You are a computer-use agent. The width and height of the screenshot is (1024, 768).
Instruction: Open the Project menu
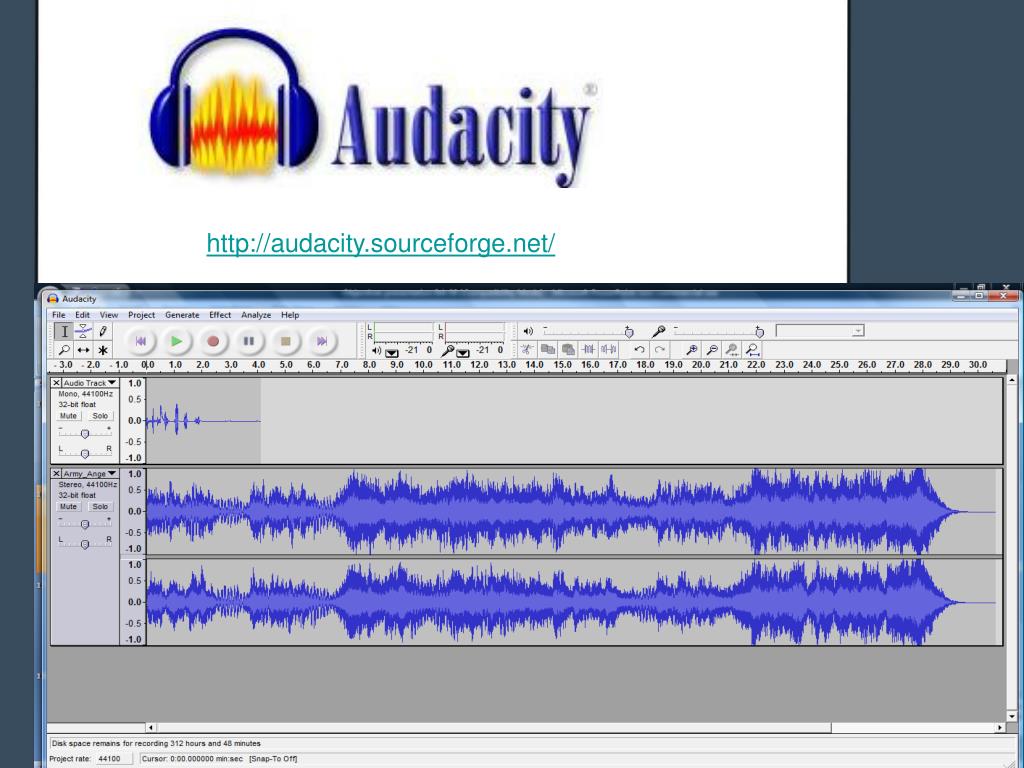click(x=142, y=315)
